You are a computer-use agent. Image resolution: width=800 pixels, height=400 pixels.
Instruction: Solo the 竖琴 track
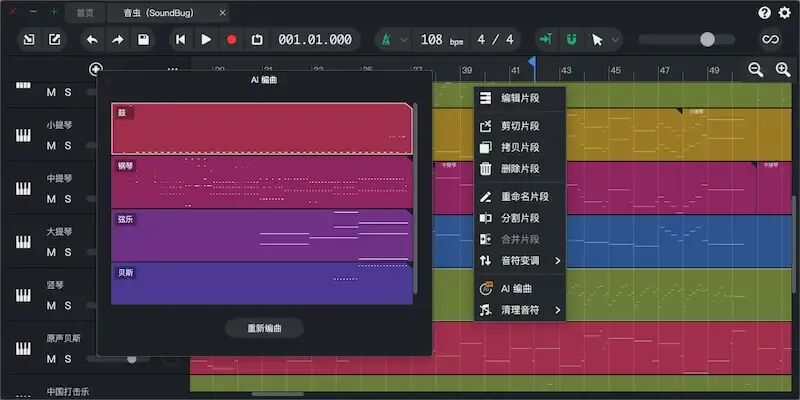(x=68, y=306)
